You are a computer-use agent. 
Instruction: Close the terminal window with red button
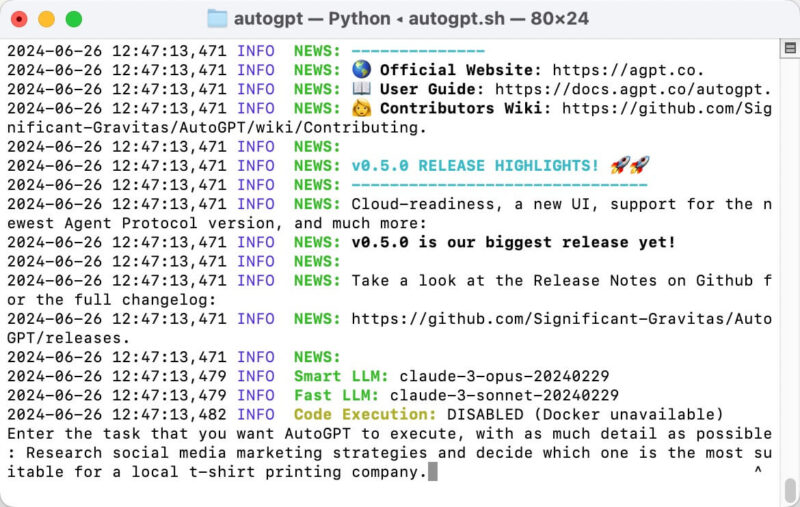pos(19,18)
